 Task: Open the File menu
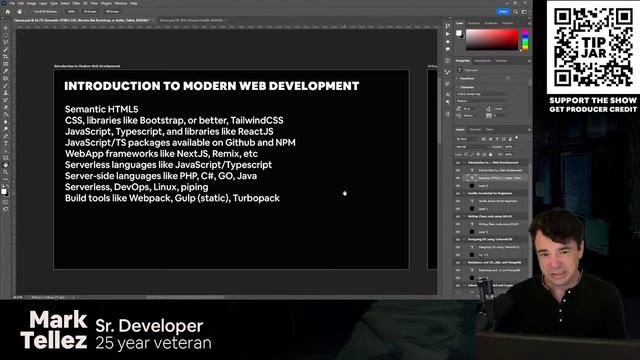(x=12, y=3)
